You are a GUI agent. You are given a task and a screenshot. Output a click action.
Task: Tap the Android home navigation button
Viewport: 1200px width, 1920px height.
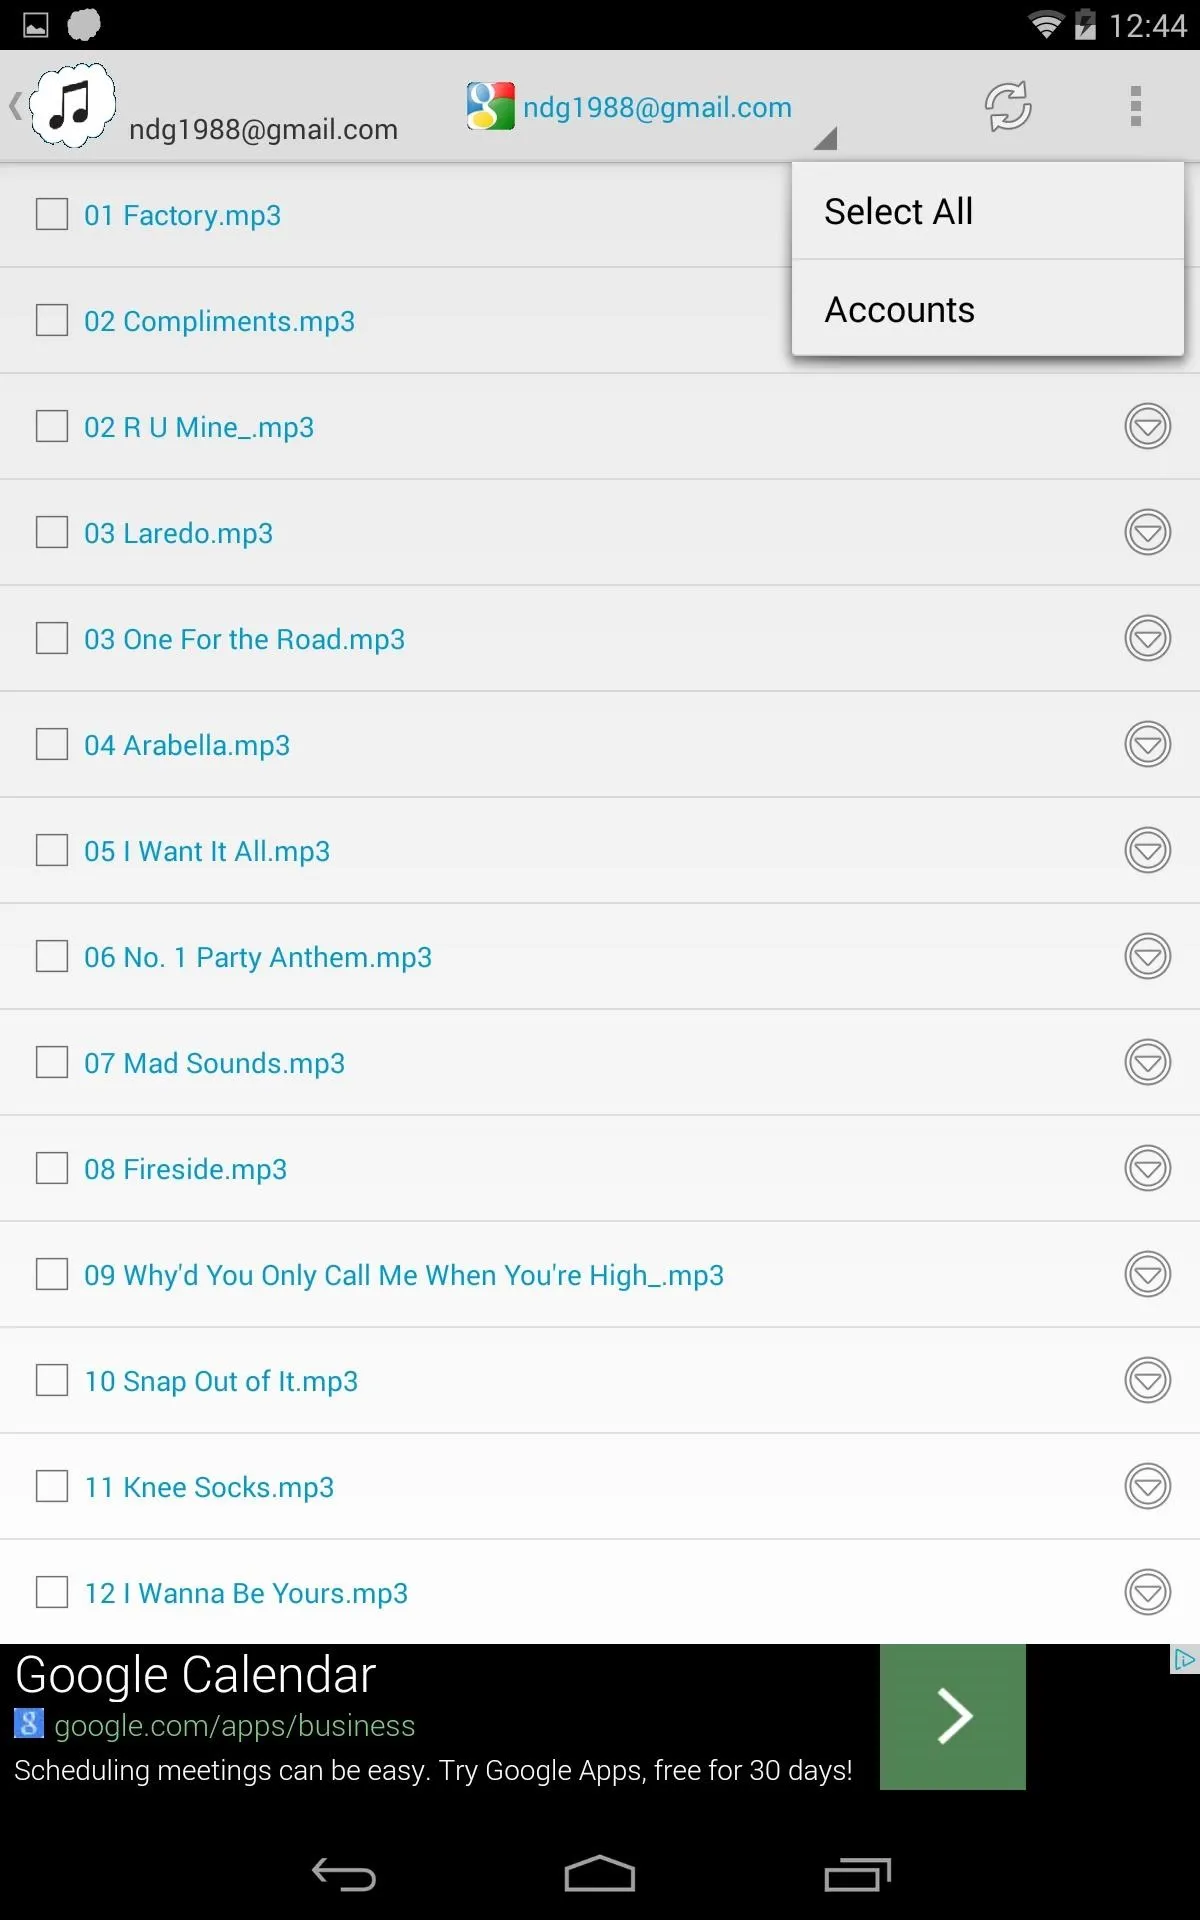coord(600,1874)
